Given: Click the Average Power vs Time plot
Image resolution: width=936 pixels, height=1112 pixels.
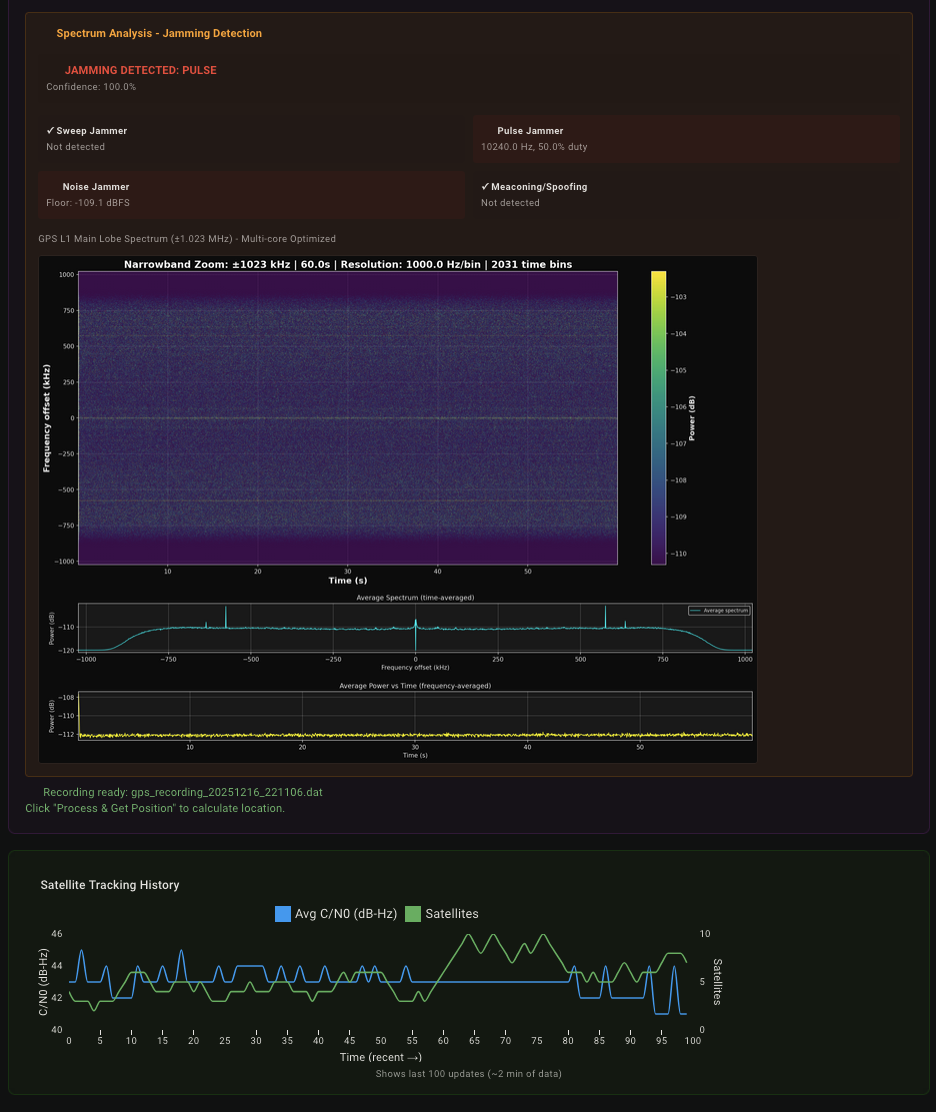Looking at the screenshot, I should click(x=415, y=716).
